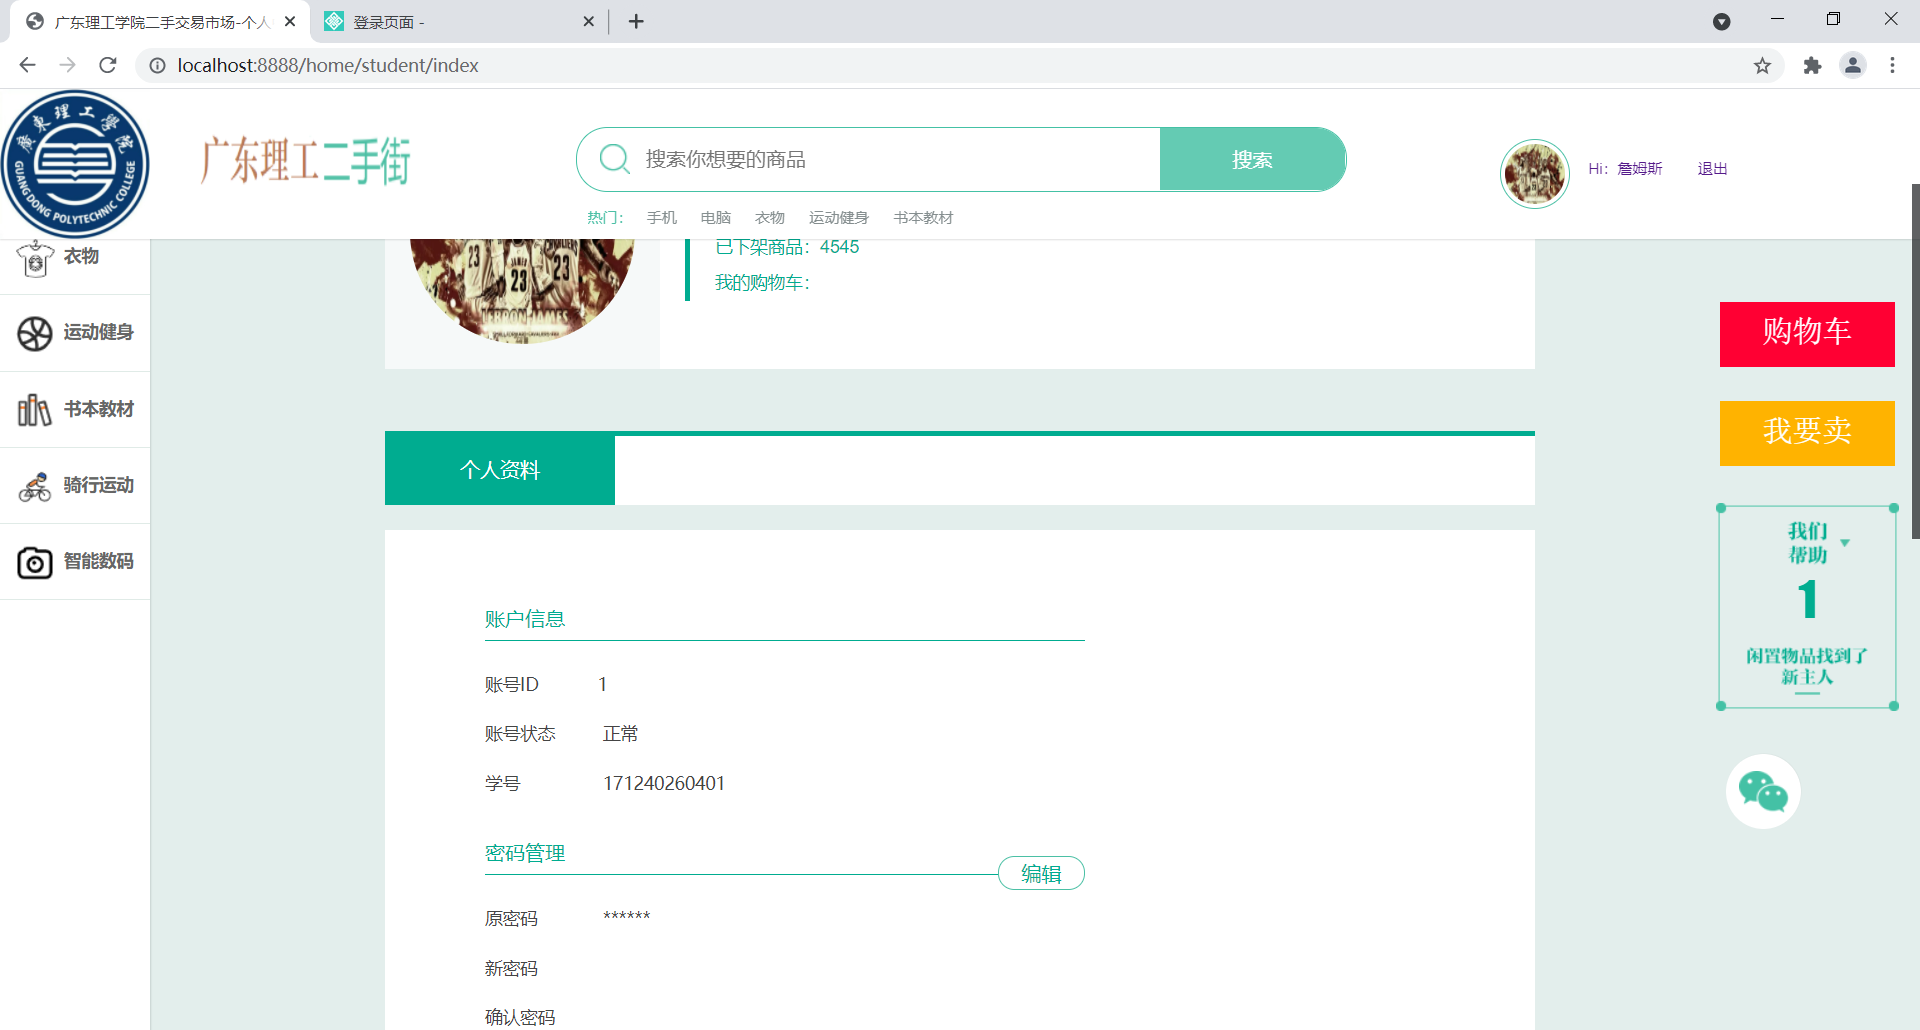Open the Chrome profile icon
The image size is (1920, 1030).
[x=1853, y=65]
